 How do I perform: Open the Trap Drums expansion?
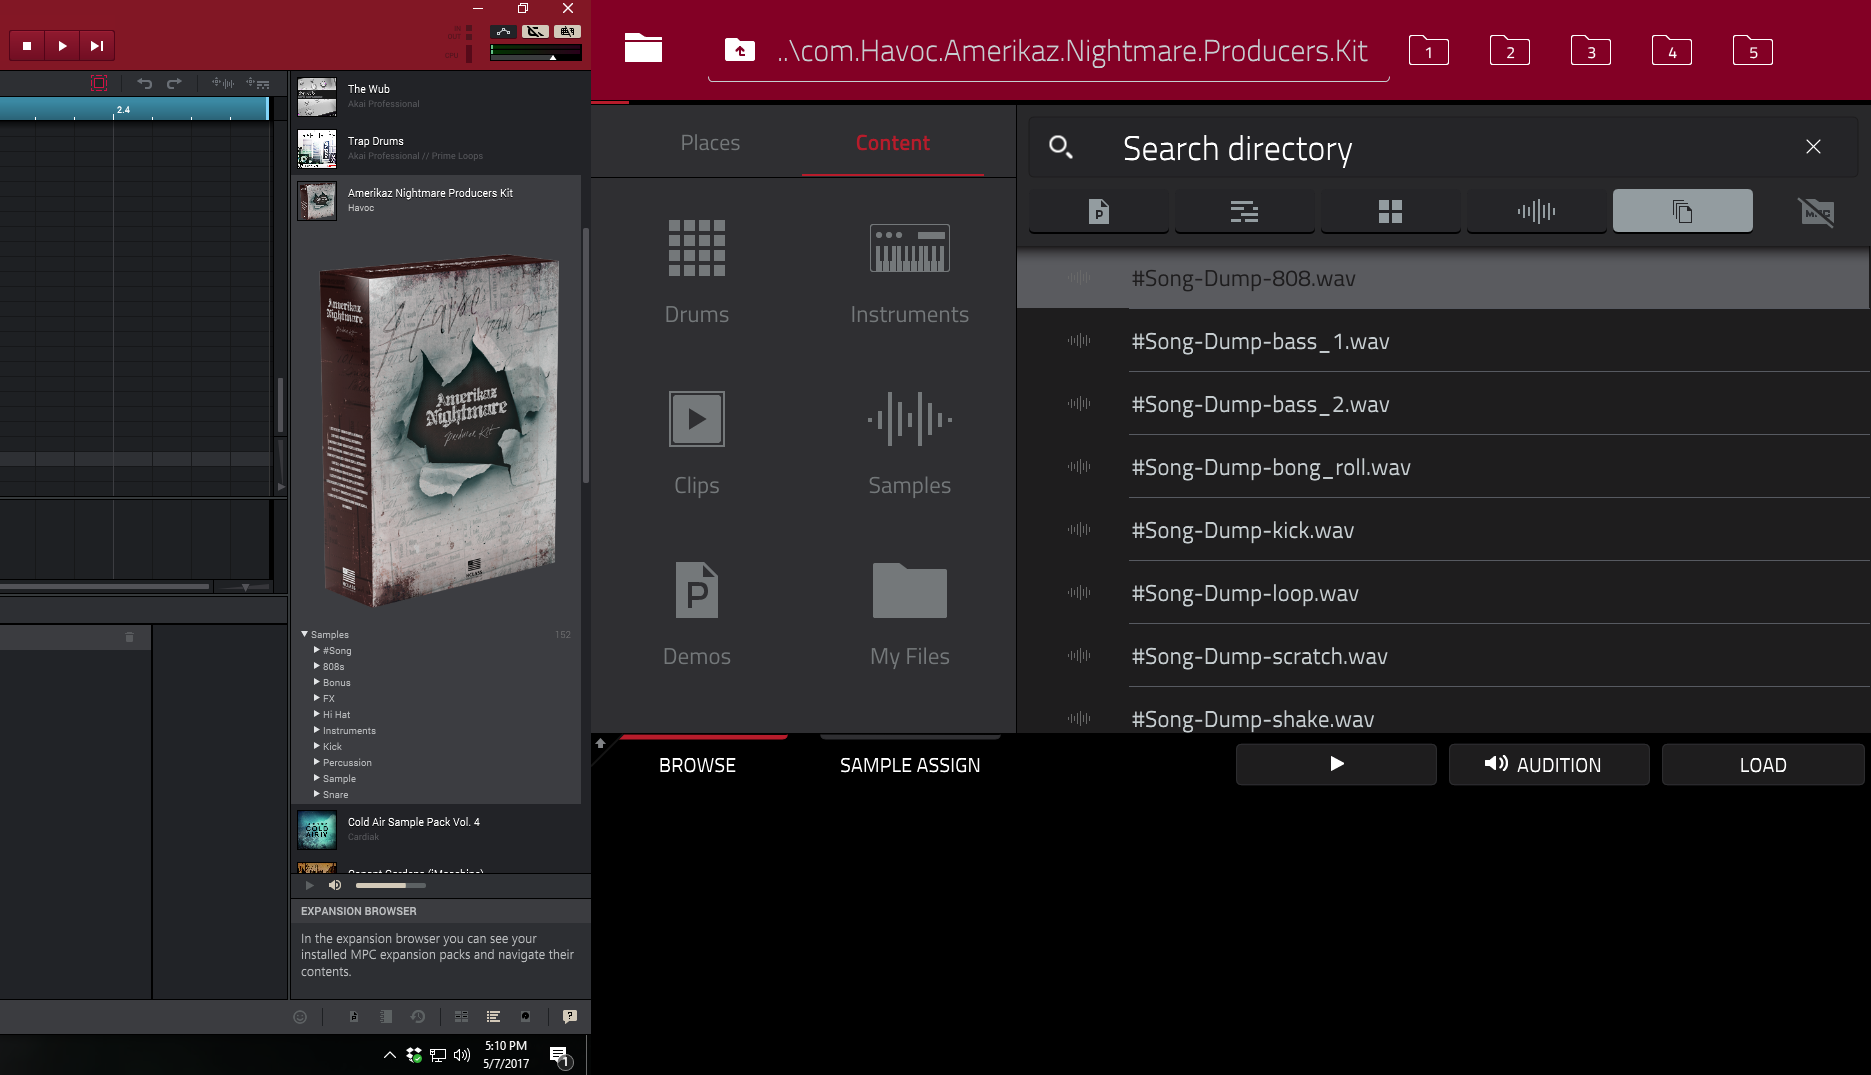435,148
